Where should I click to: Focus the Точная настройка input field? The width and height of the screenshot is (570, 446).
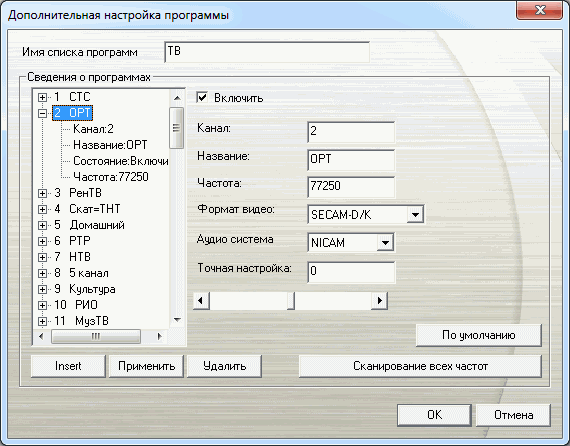(x=351, y=272)
